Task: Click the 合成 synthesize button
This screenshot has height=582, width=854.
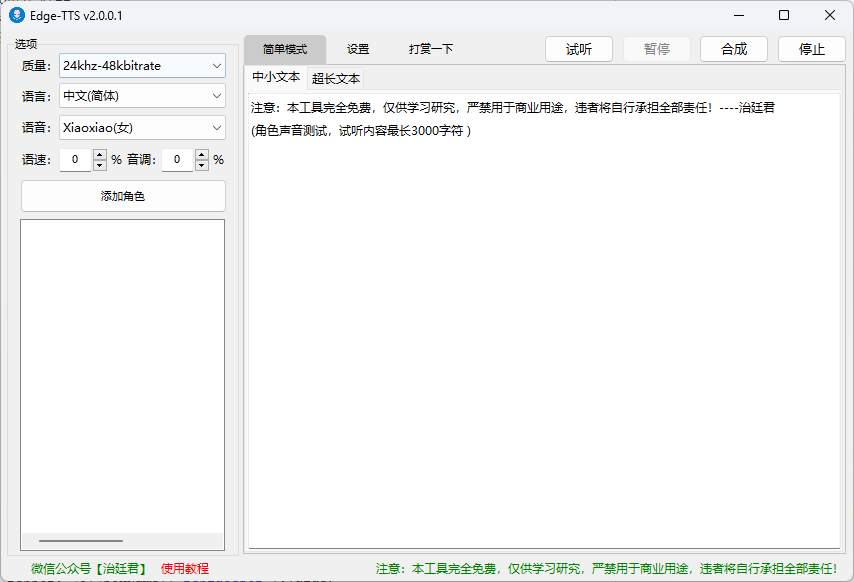Action: [x=734, y=49]
